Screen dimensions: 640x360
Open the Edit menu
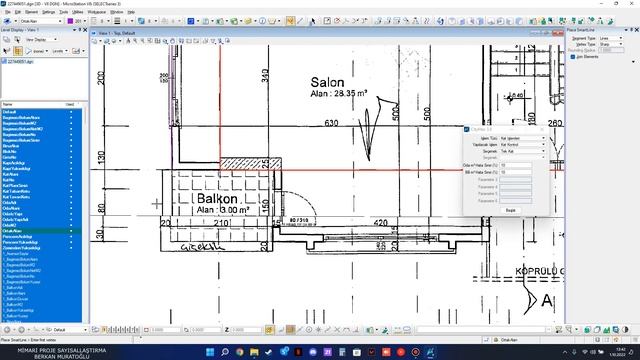coord(18,12)
